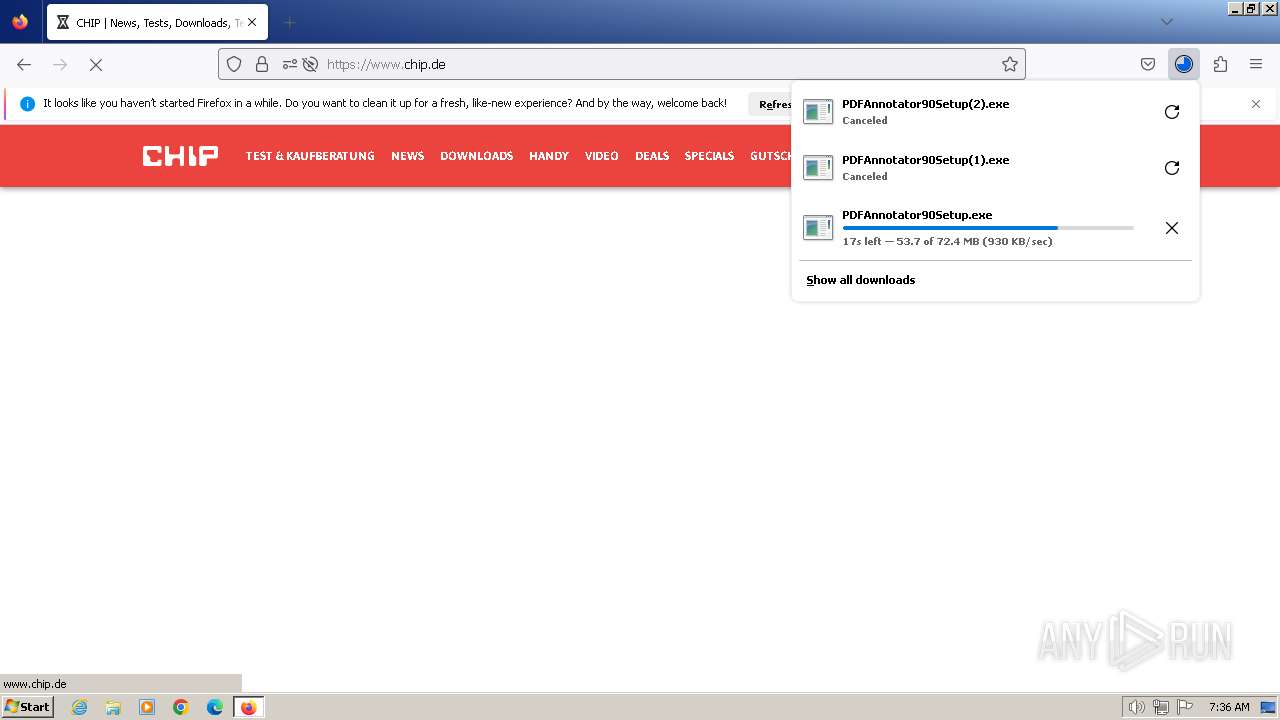
Task: Click the autoplay blocked icon
Action: (x=310, y=64)
